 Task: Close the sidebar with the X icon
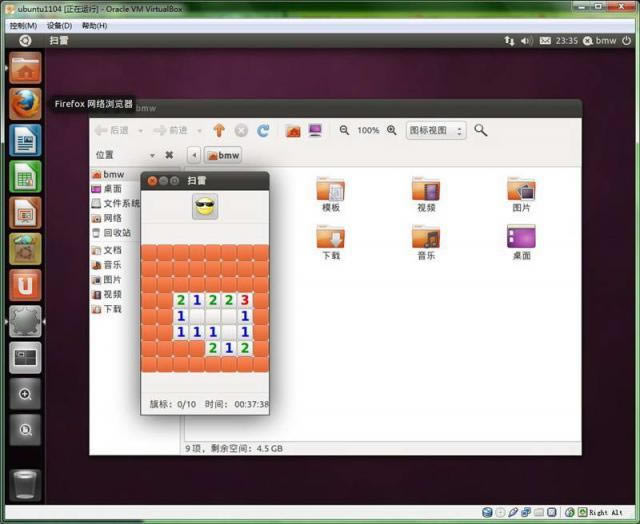coord(169,155)
